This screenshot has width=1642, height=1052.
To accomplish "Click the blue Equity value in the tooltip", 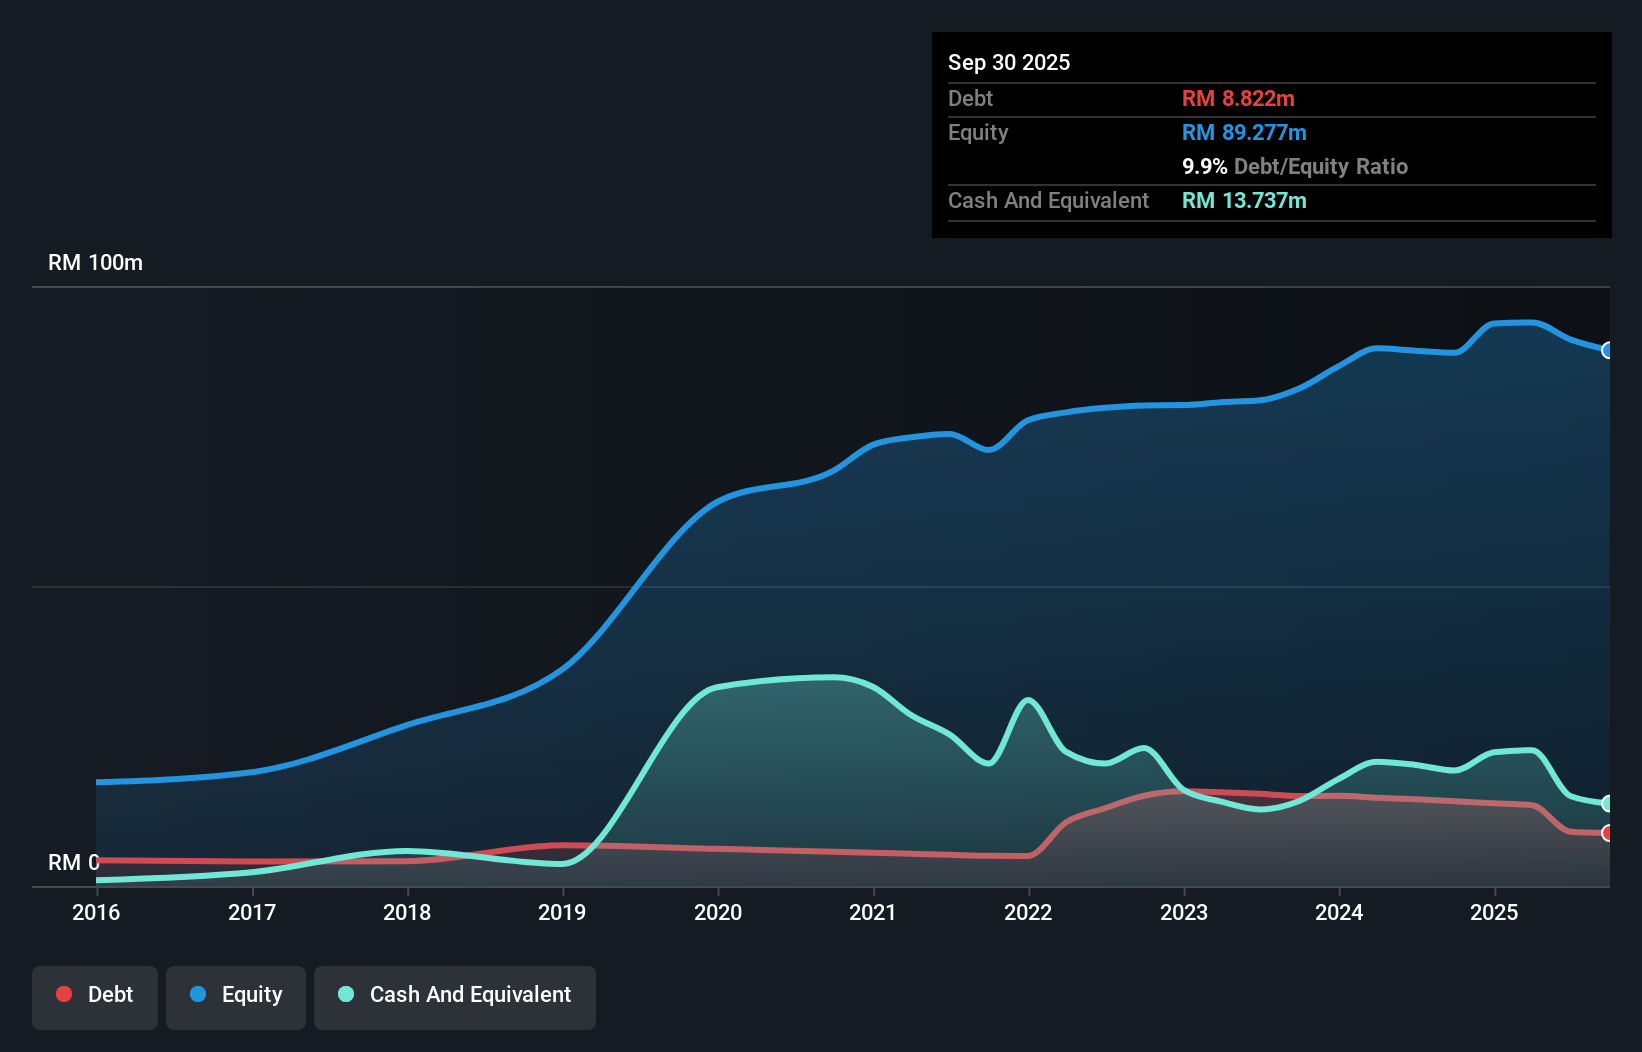I will click(1244, 132).
